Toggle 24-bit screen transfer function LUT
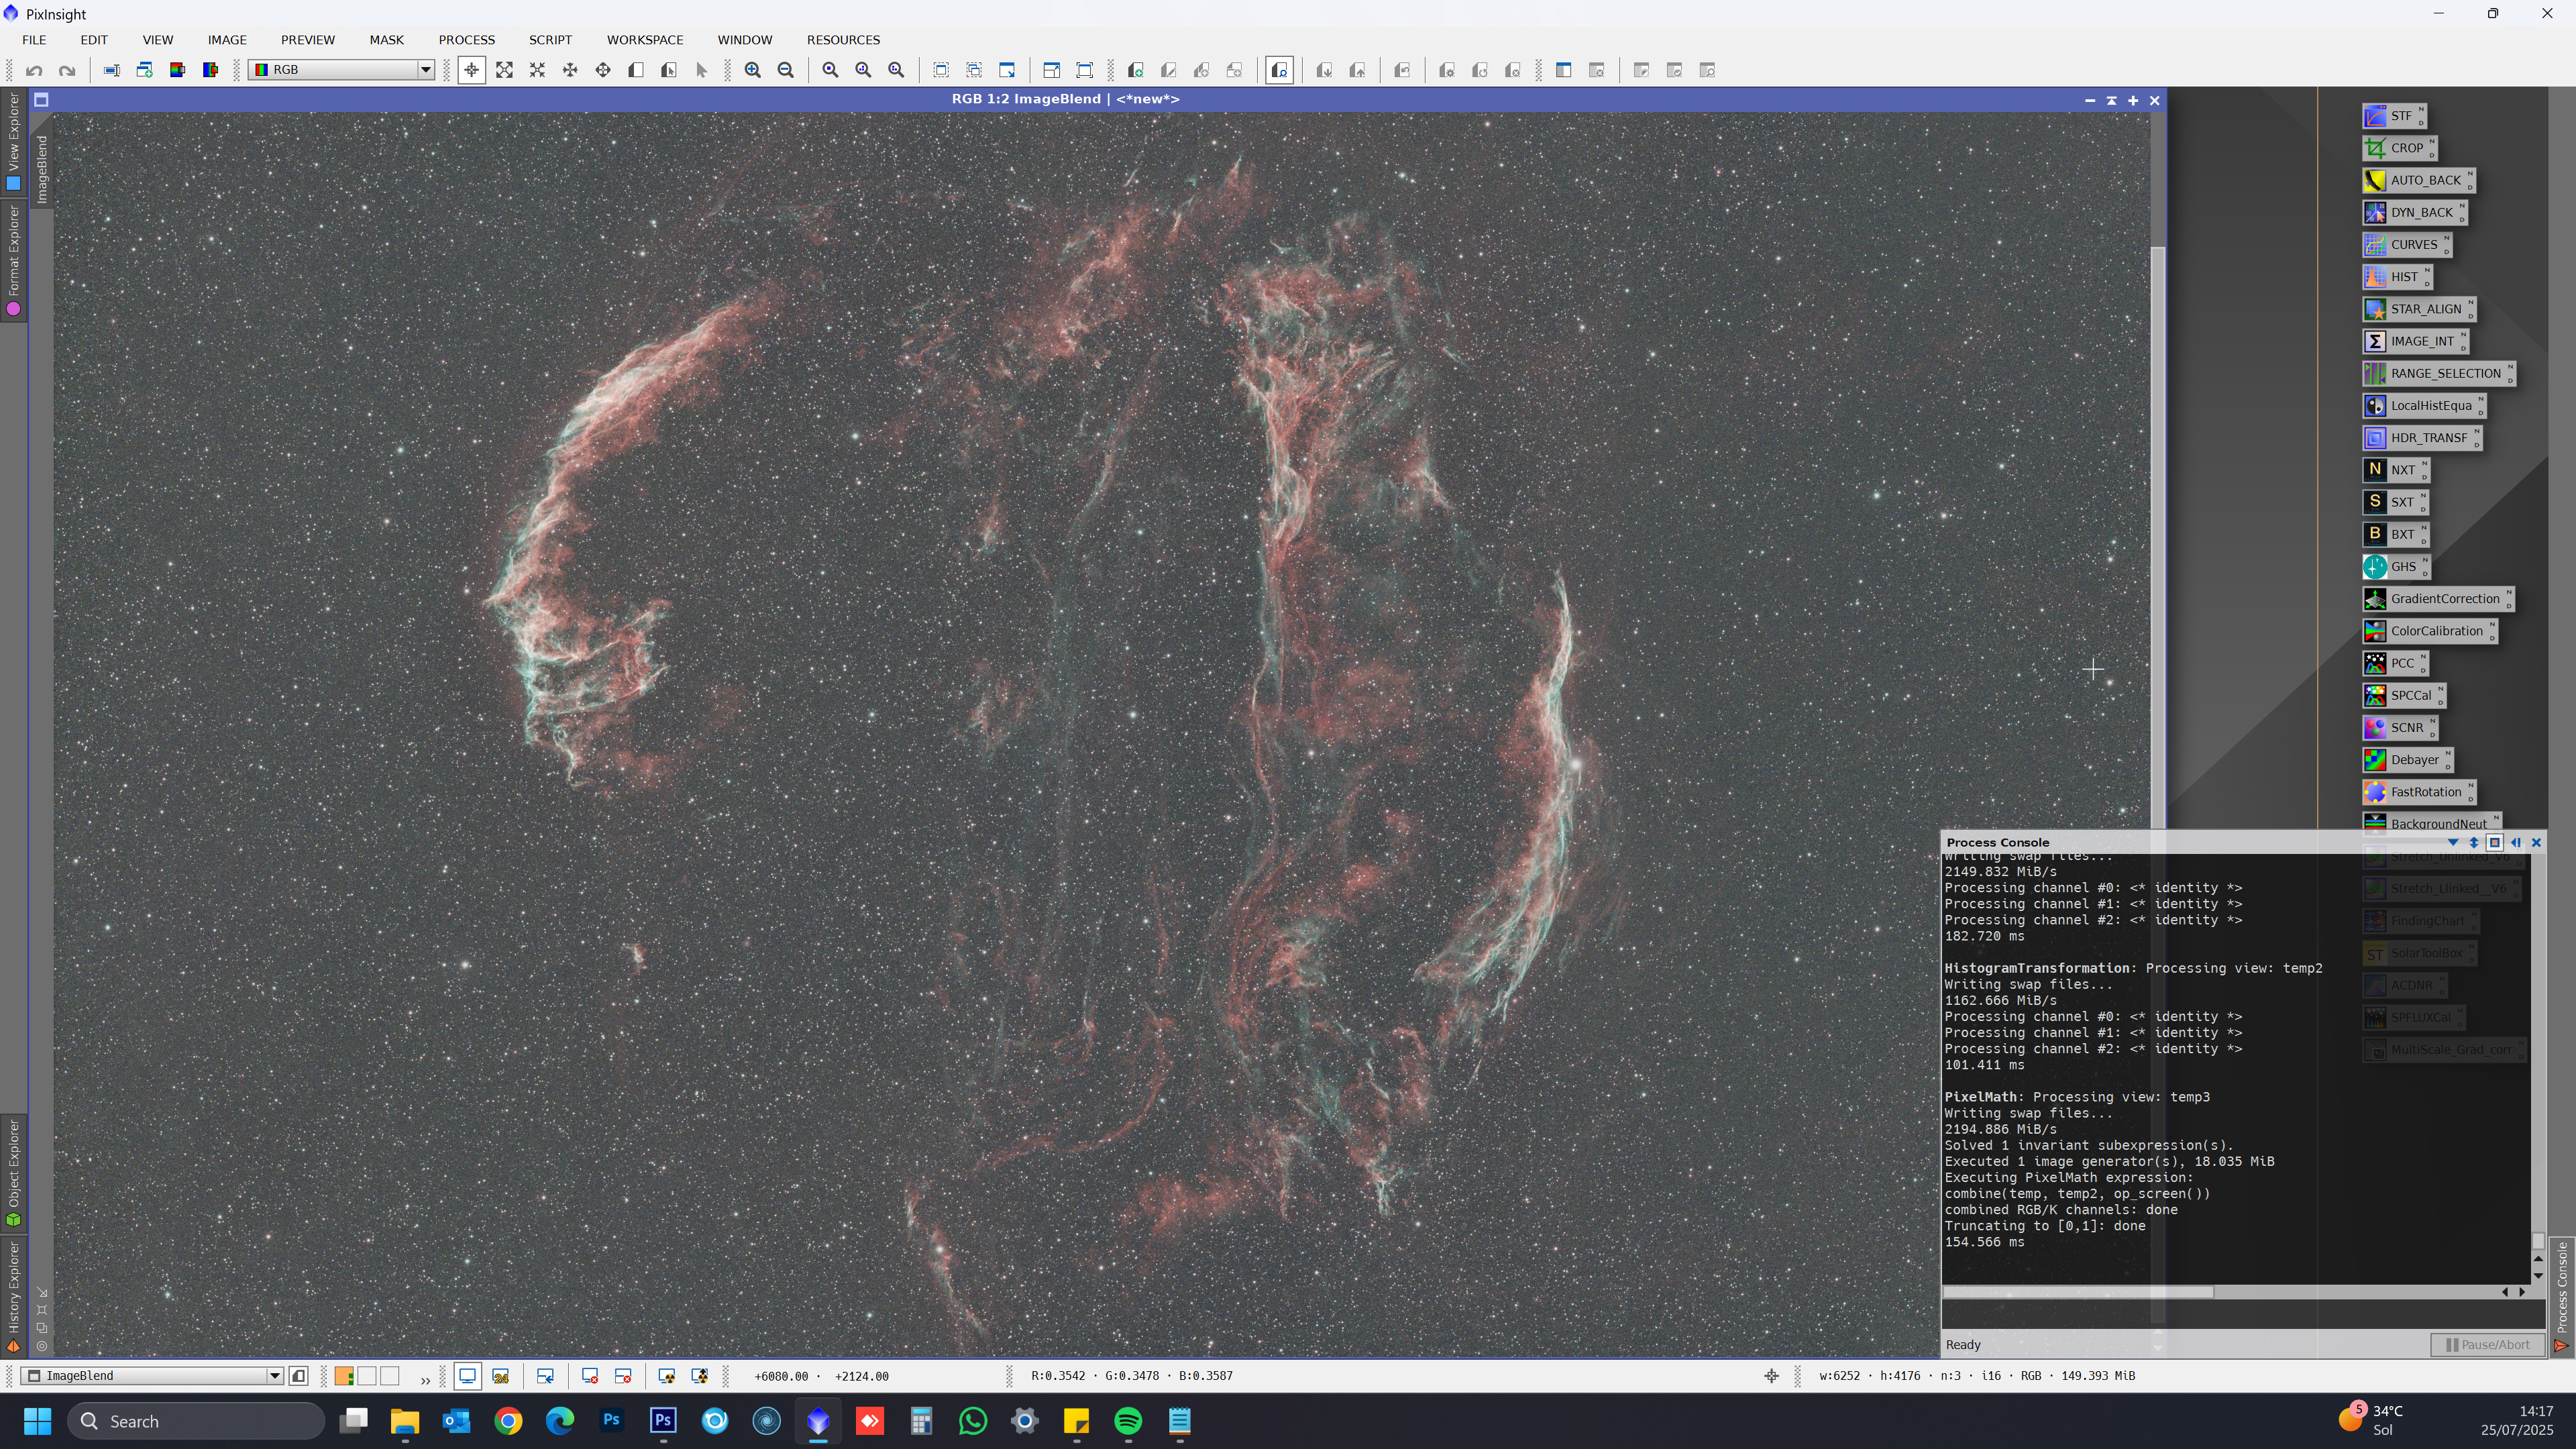Viewport: 2576px width, 1449px height. point(500,1377)
